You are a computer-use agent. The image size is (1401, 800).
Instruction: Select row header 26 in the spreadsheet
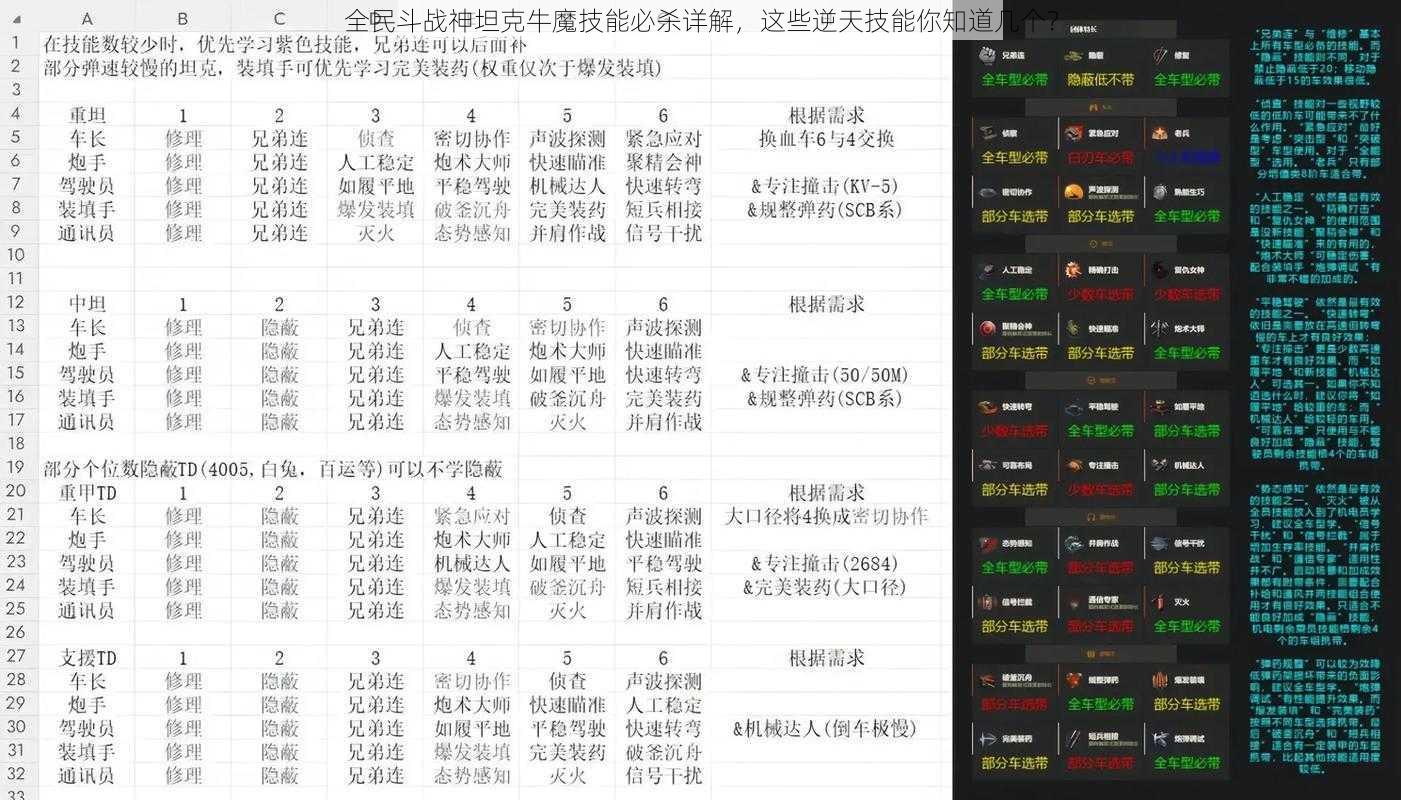pyautogui.click(x=17, y=633)
